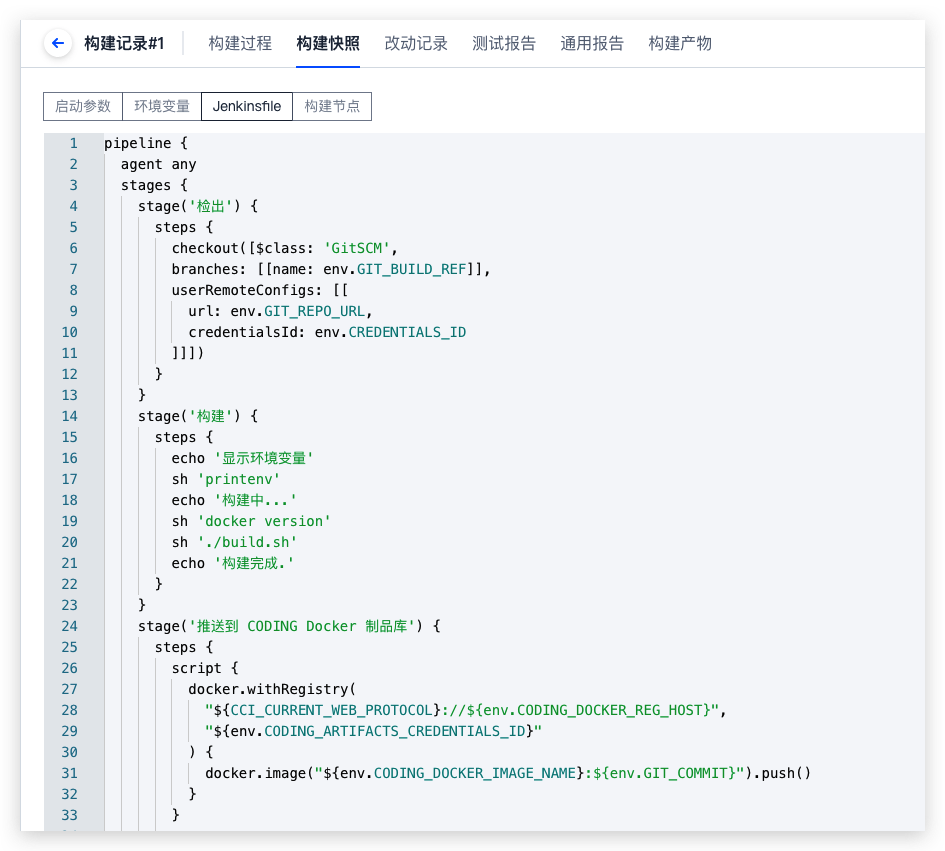
Task: Click the docker.withRegistry( line
Action: coord(272,689)
